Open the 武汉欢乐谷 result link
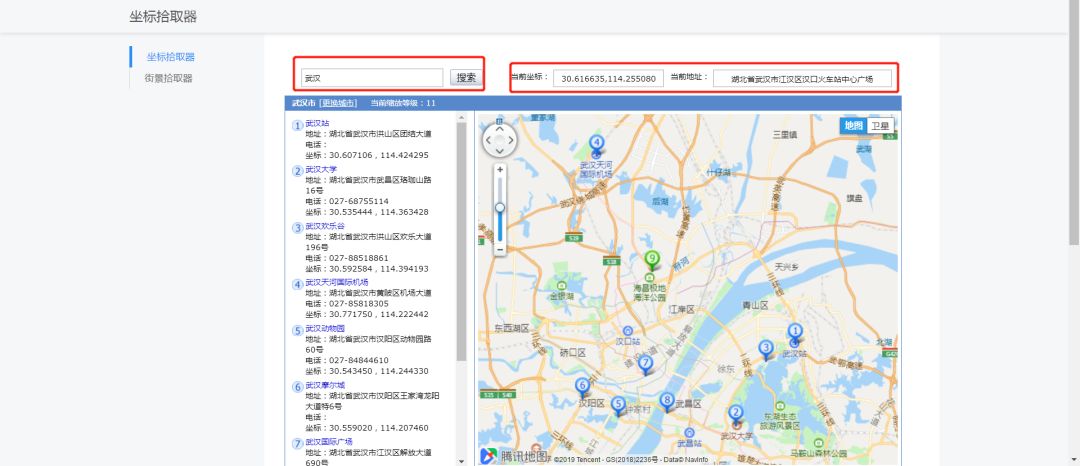This screenshot has height=466, width=1080. pos(325,226)
